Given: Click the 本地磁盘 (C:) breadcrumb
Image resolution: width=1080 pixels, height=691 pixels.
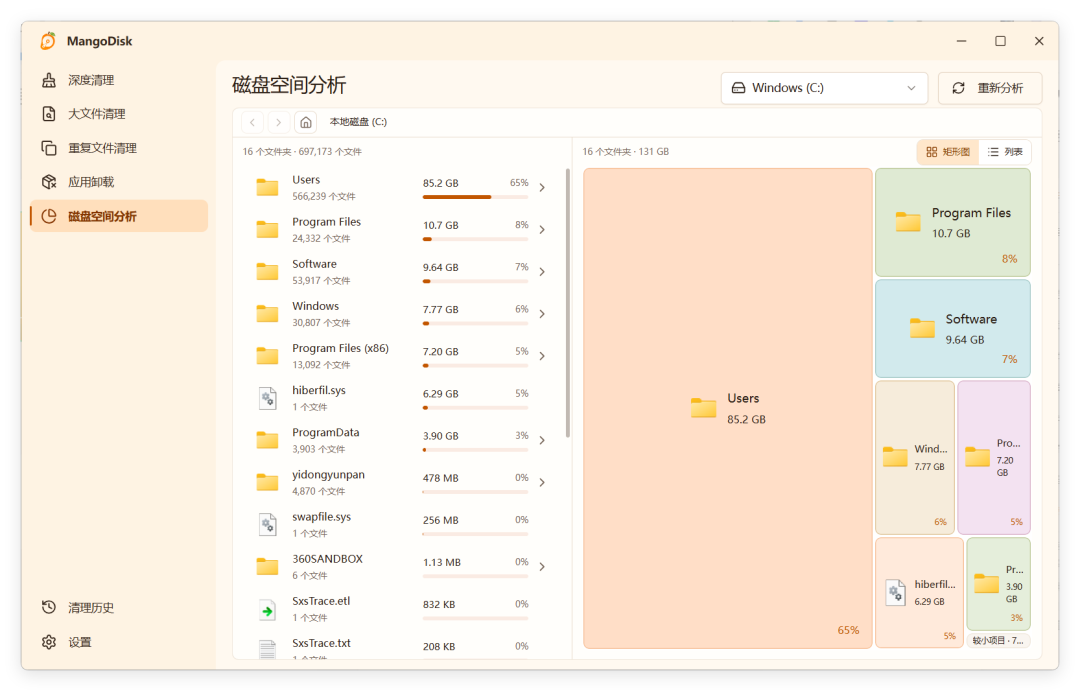Looking at the screenshot, I should pos(358,122).
